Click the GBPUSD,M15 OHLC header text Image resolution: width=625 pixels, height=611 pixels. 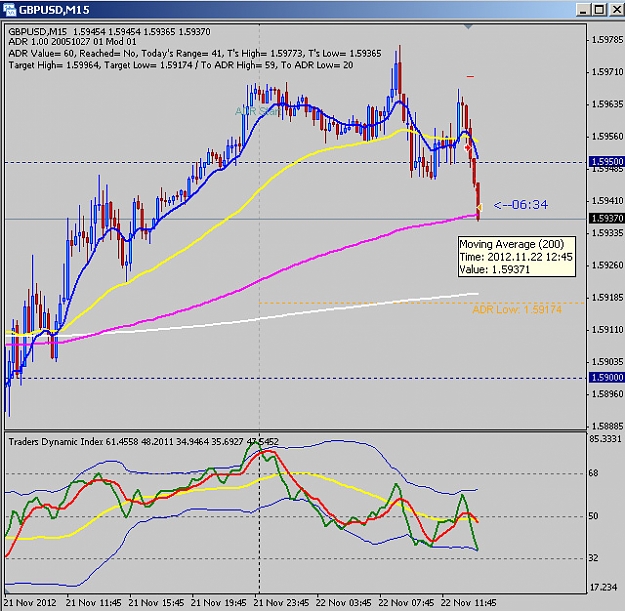(109, 31)
